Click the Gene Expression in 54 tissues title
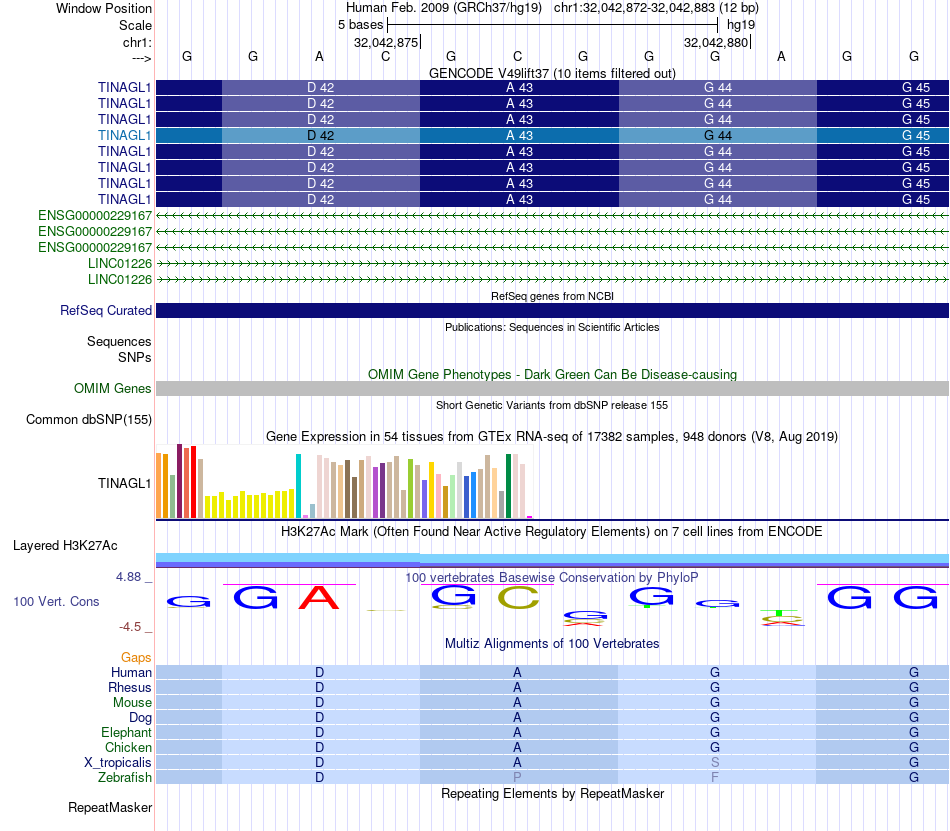The height and width of the screenshot is (831, 950). pyautogui.click(x=552, y=436)
